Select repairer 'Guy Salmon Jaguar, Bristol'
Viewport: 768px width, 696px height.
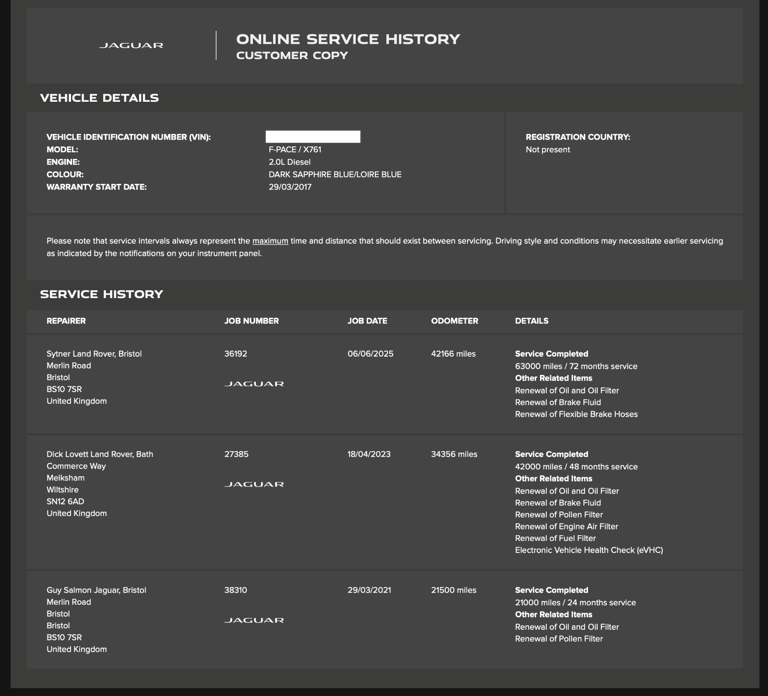pos(96,590)
